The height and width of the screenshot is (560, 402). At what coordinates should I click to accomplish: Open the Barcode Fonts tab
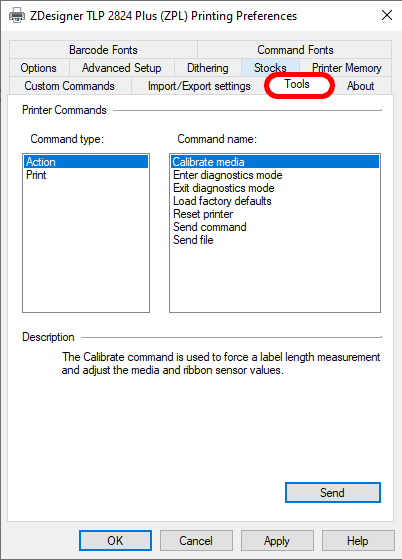point(103,50)
